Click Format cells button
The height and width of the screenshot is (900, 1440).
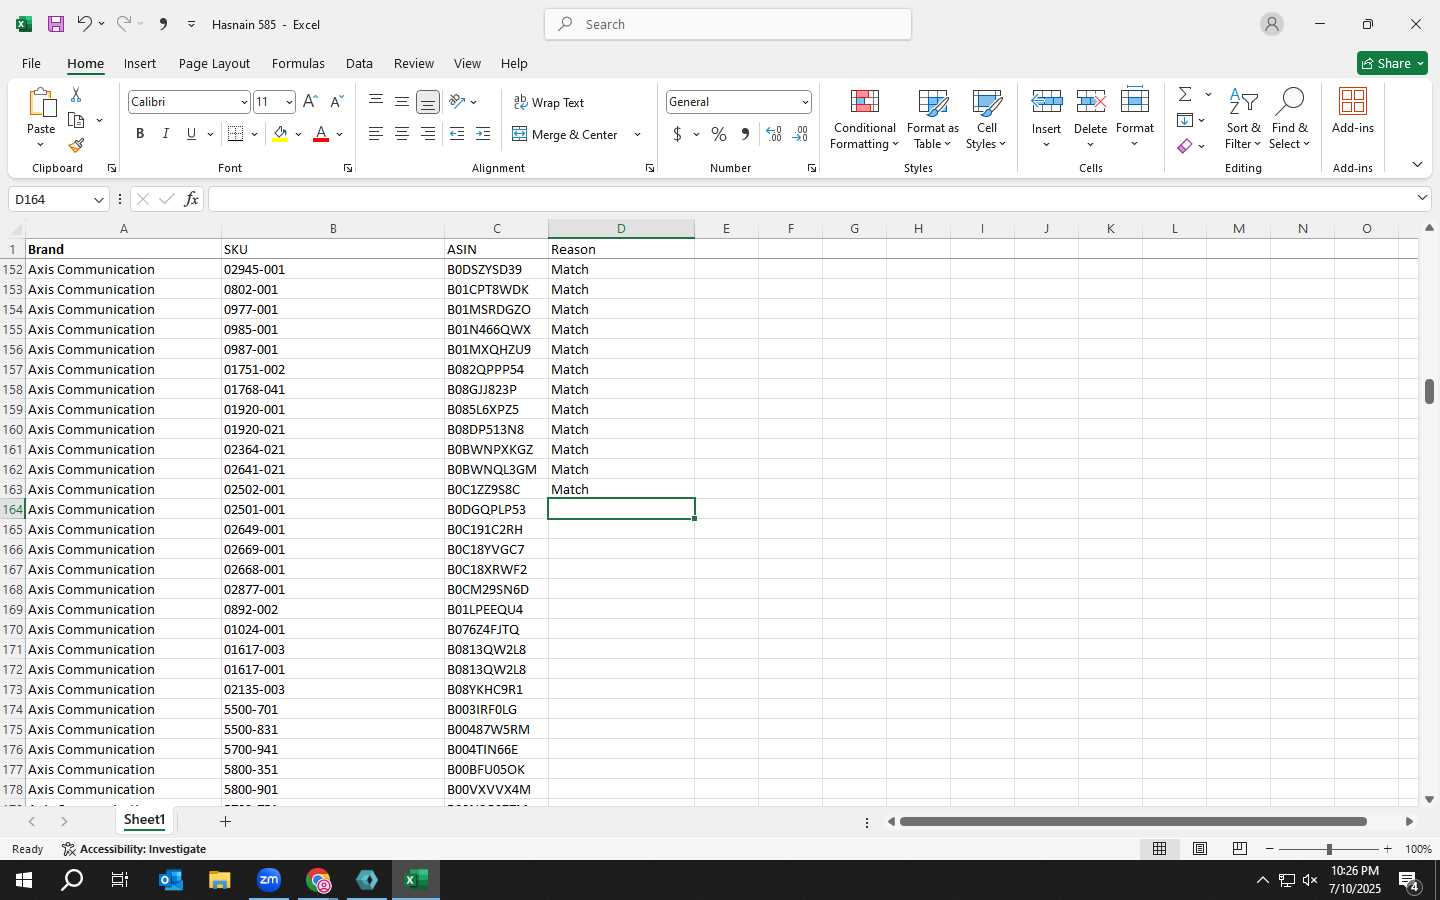pos(1135,118)
